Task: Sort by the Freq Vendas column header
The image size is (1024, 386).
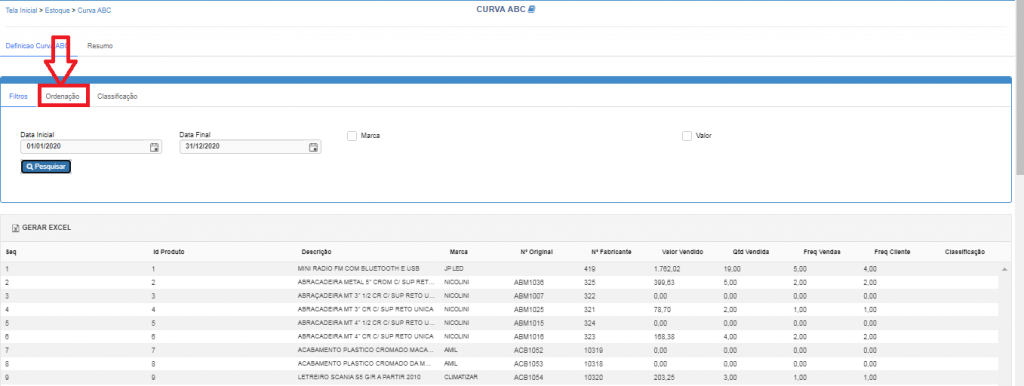Action: (822, 252)
